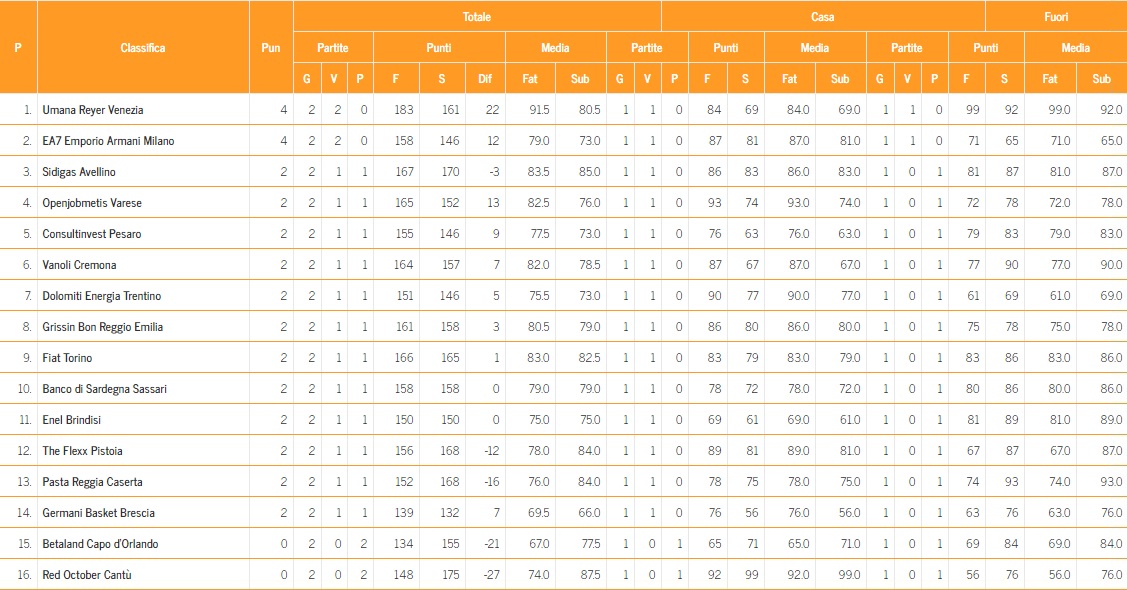Open the Openjobmetis Varese team entry

pos(92,203)
